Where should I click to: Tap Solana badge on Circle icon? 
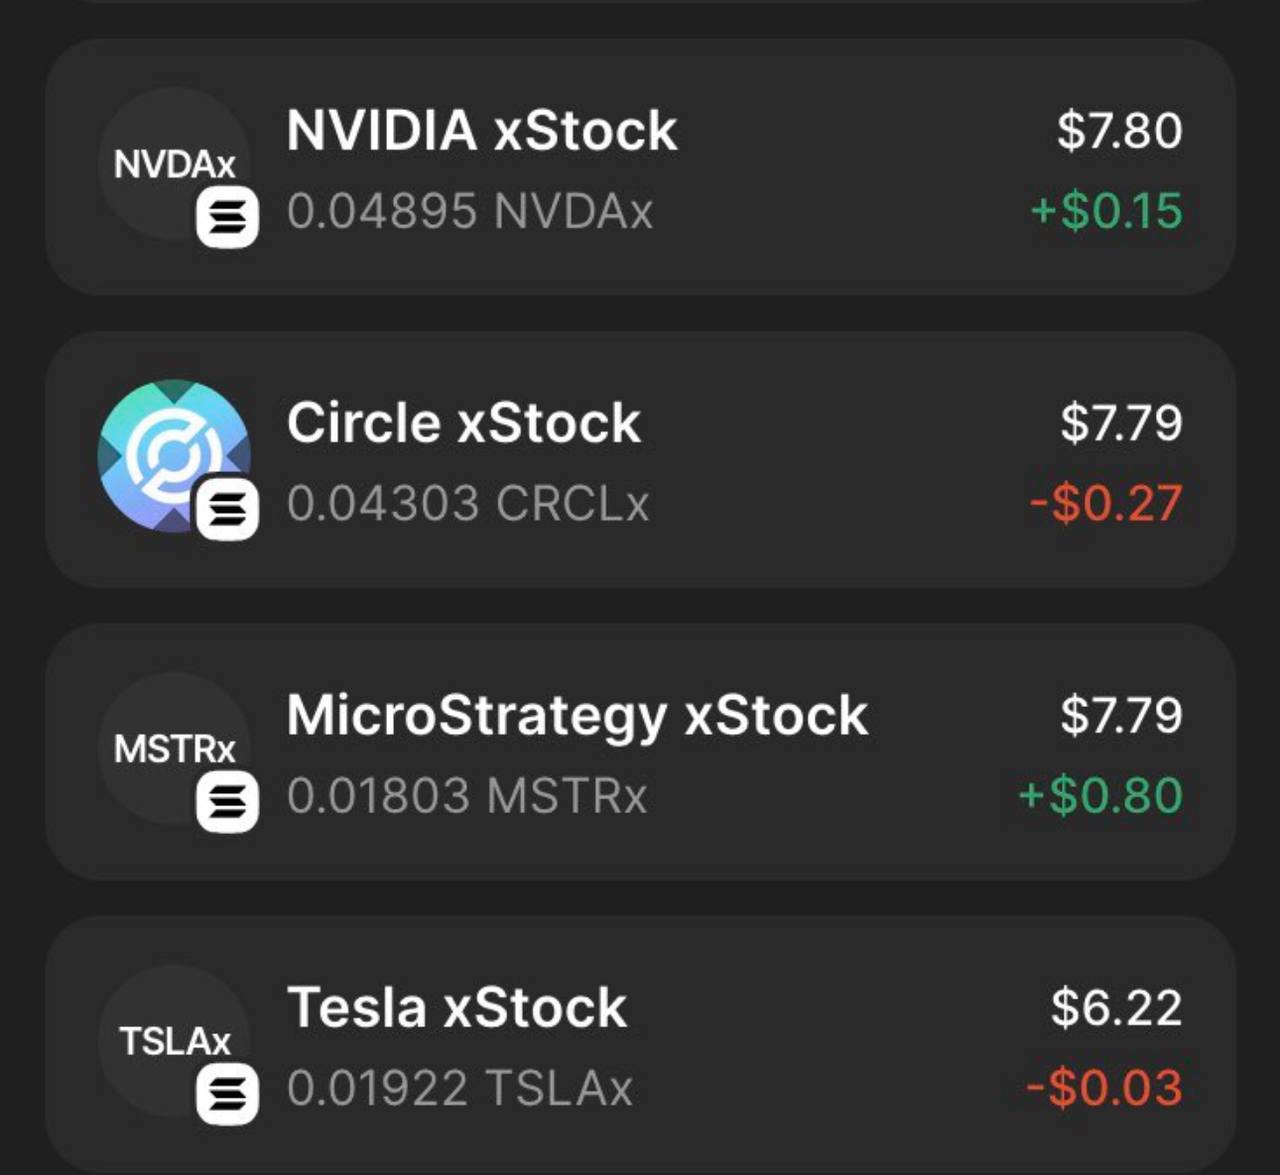tap(227, 509)
